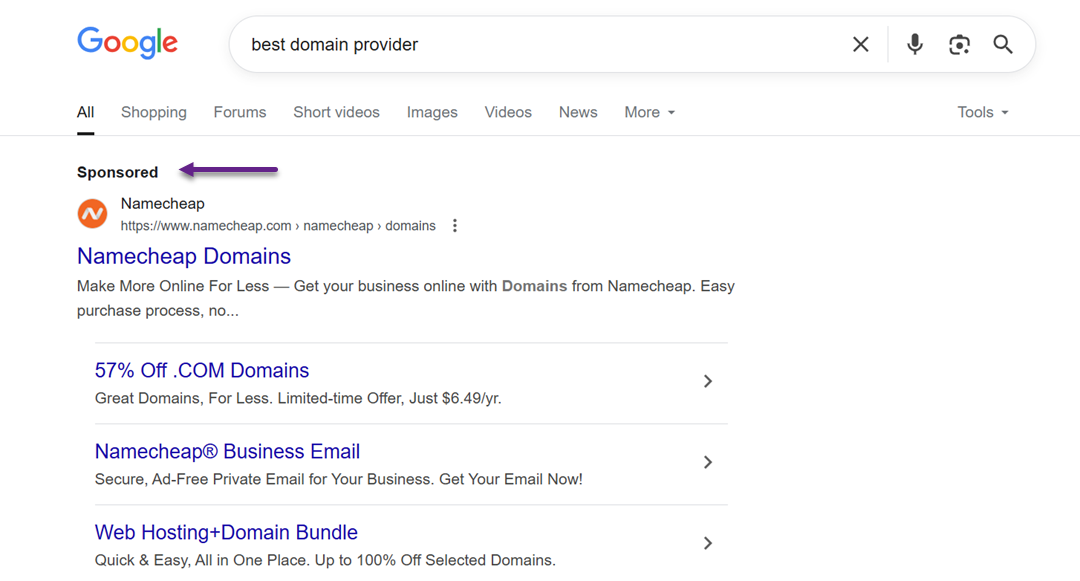Open Google Lens image search icon
The height and width of the screenshot is (581, 1080).
[x=959, y=45]
